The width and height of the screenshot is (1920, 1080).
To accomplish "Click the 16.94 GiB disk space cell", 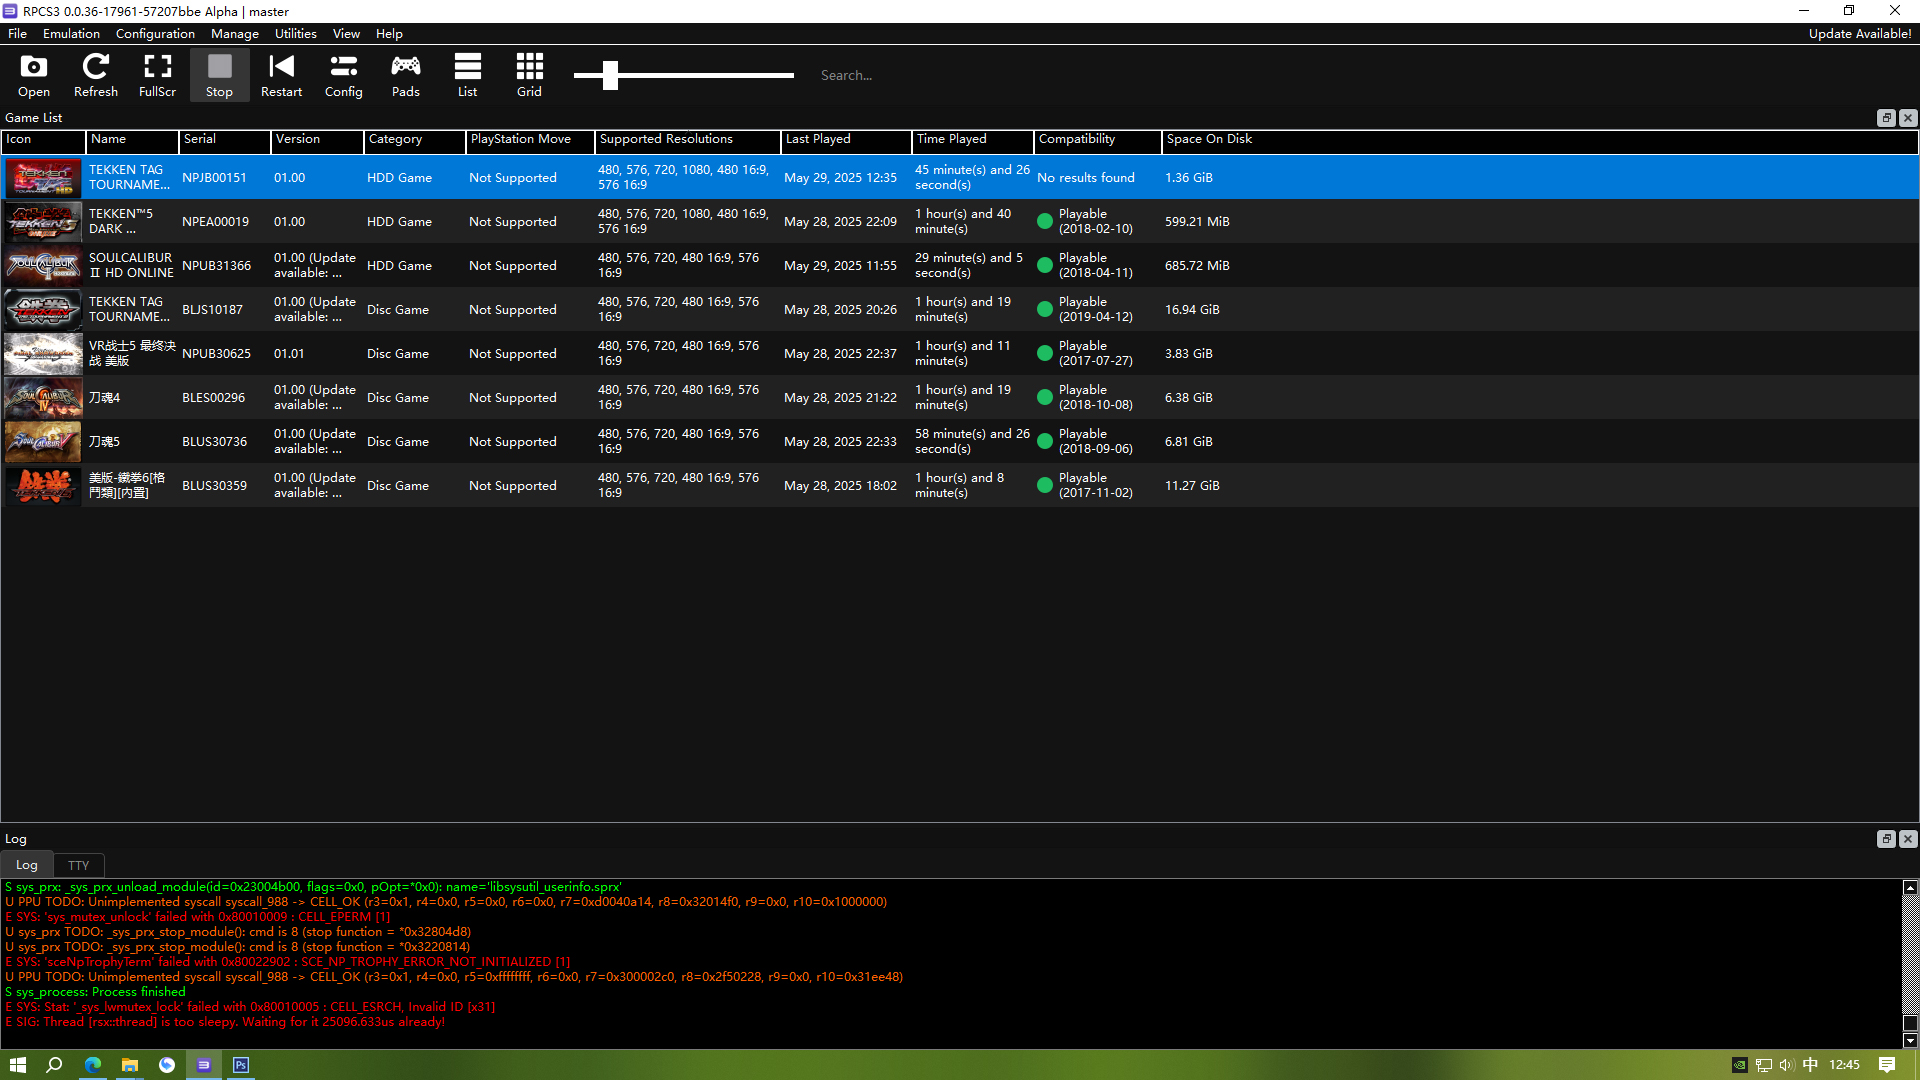I will 1192,310.
